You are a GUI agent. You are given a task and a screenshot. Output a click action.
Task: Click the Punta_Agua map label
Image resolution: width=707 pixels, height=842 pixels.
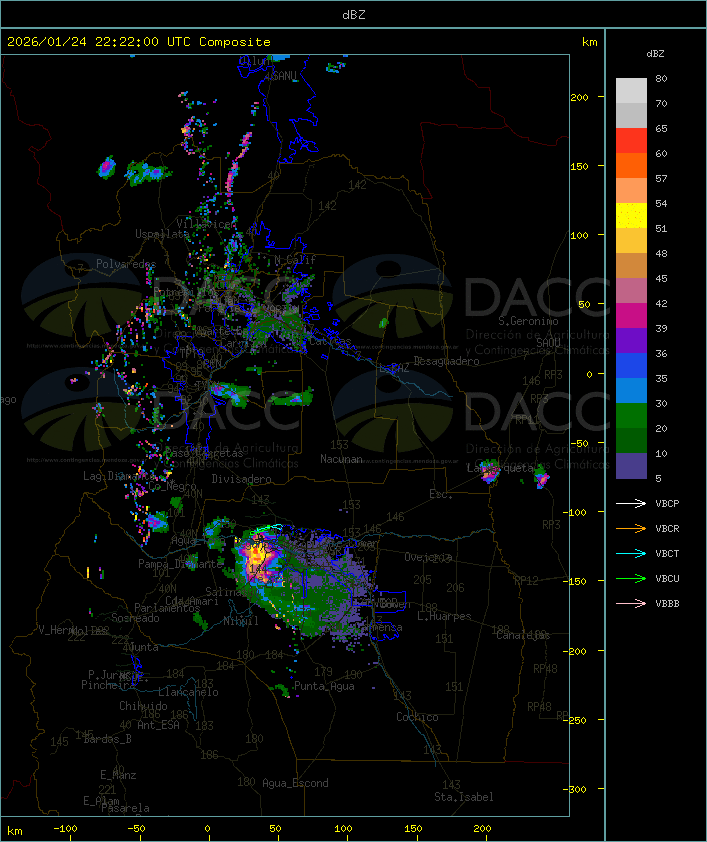click(325, 686)
